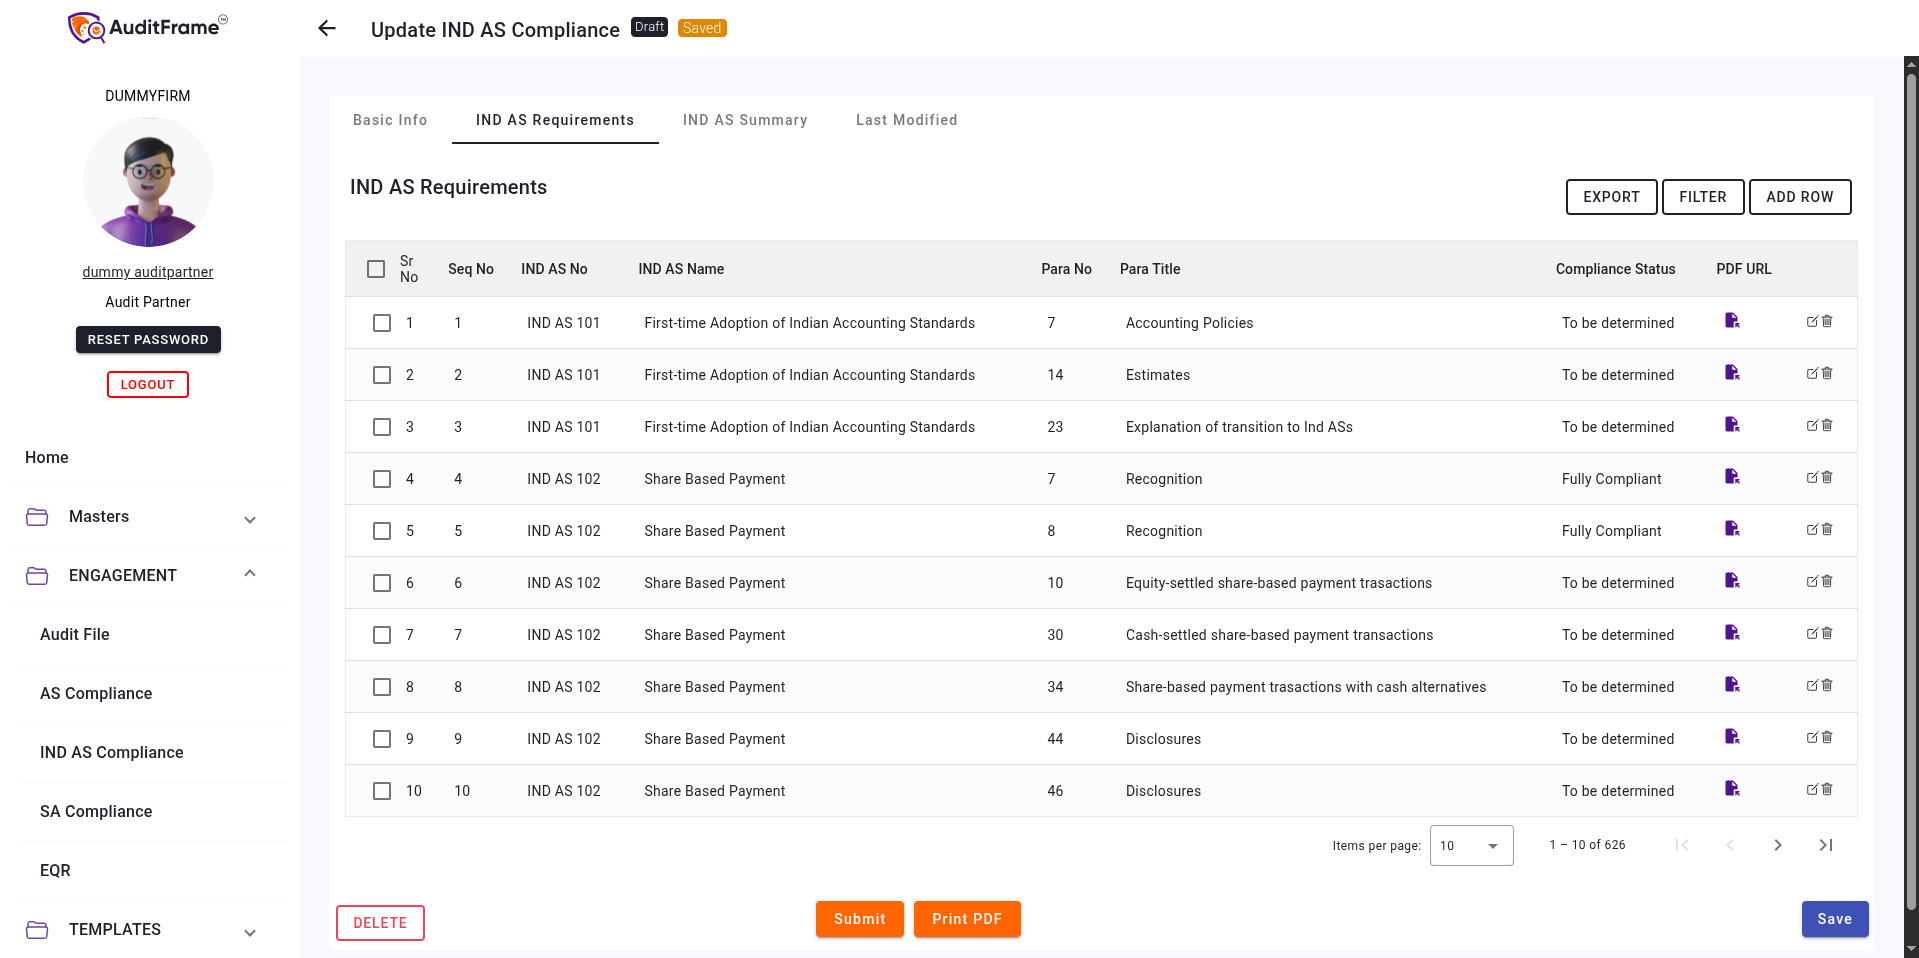1919x958 pixels.
Task: Go to the next page of results
Action: (x=1777, y=845)
